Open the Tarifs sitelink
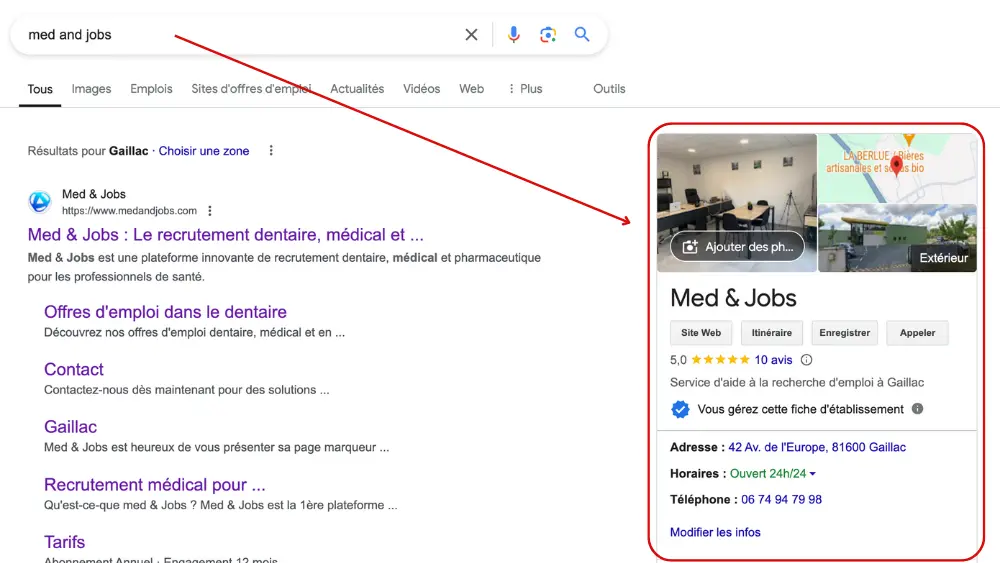 (64, 542)
